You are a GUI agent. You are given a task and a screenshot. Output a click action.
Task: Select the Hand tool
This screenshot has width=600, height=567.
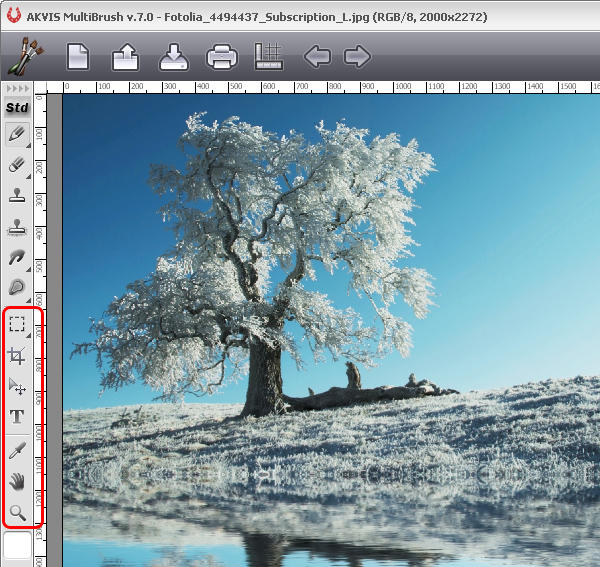17,481
